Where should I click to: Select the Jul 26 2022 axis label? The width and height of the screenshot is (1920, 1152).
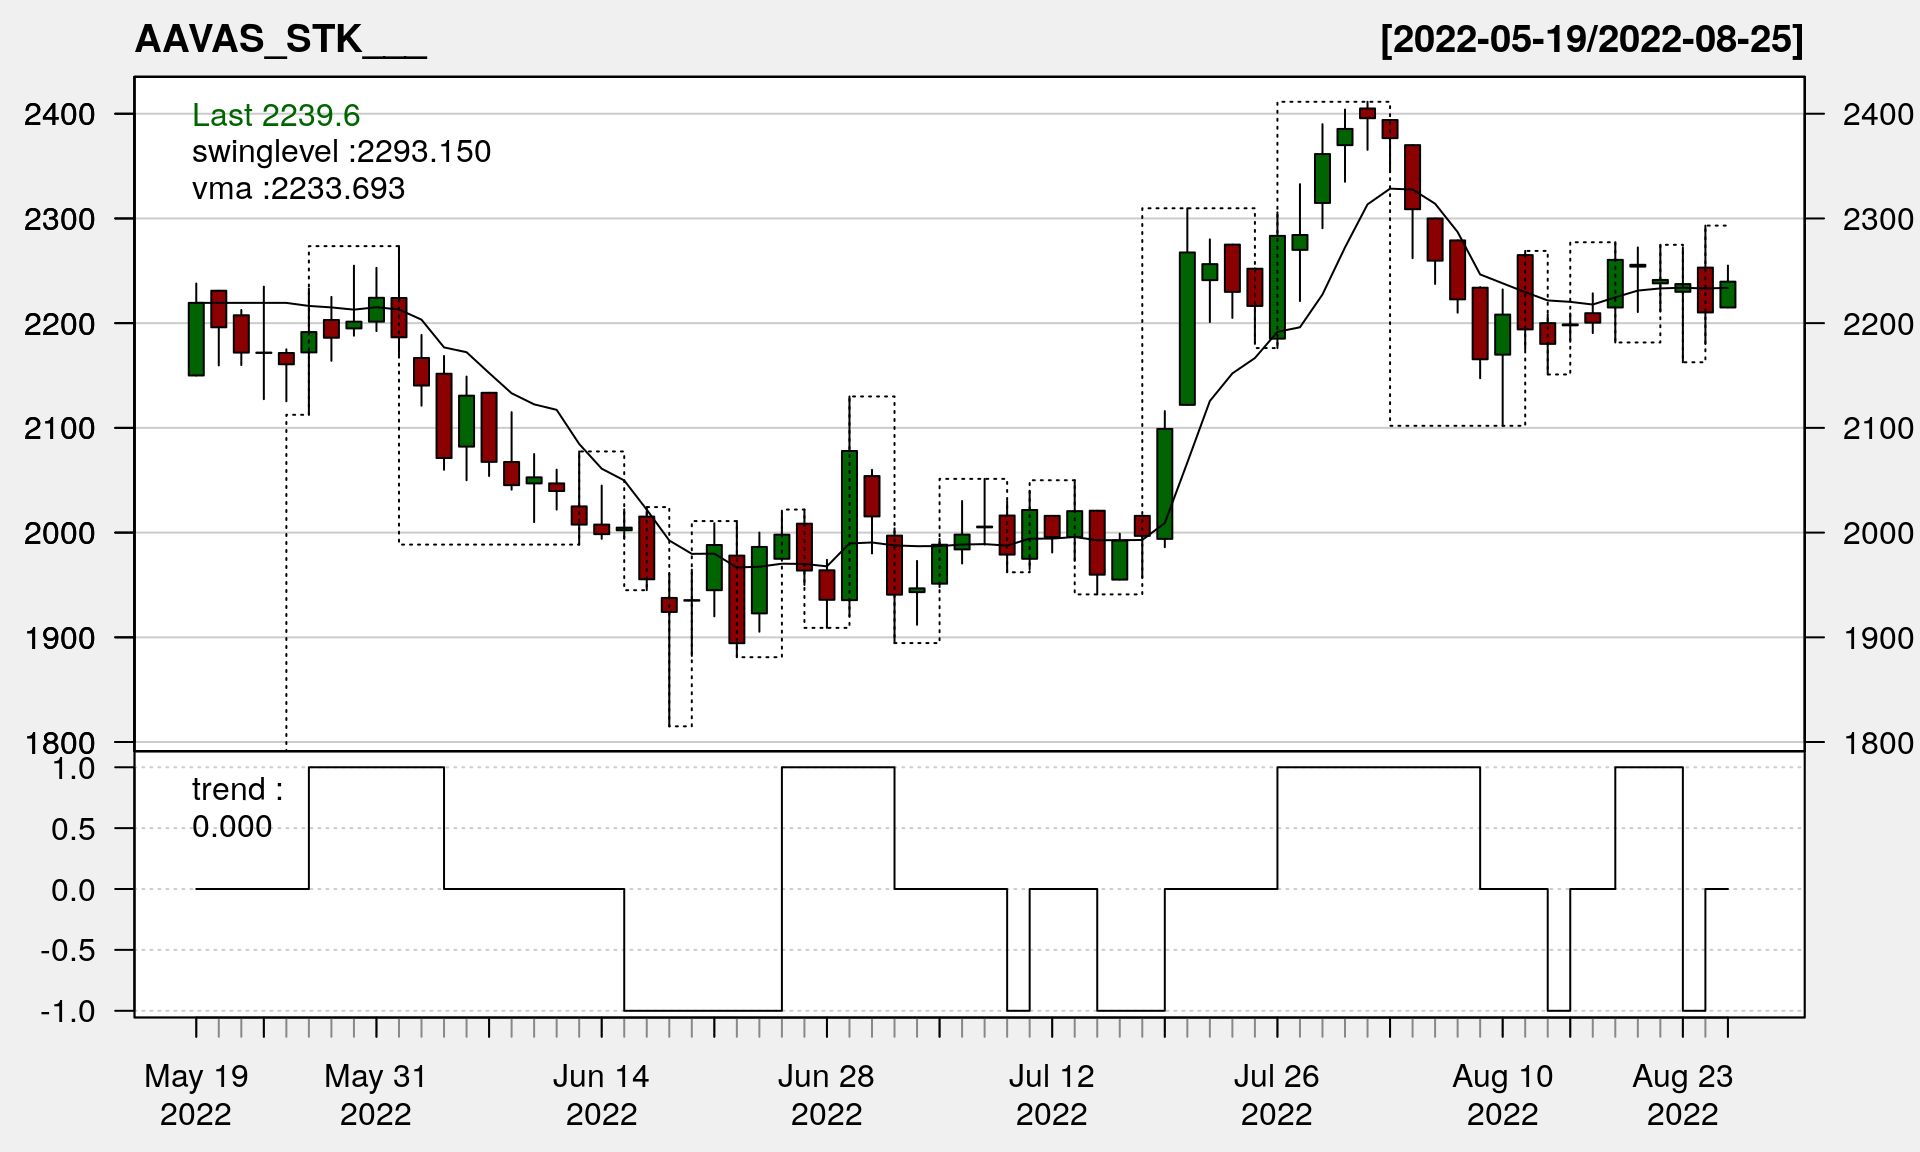(x=1276, y=1094)
